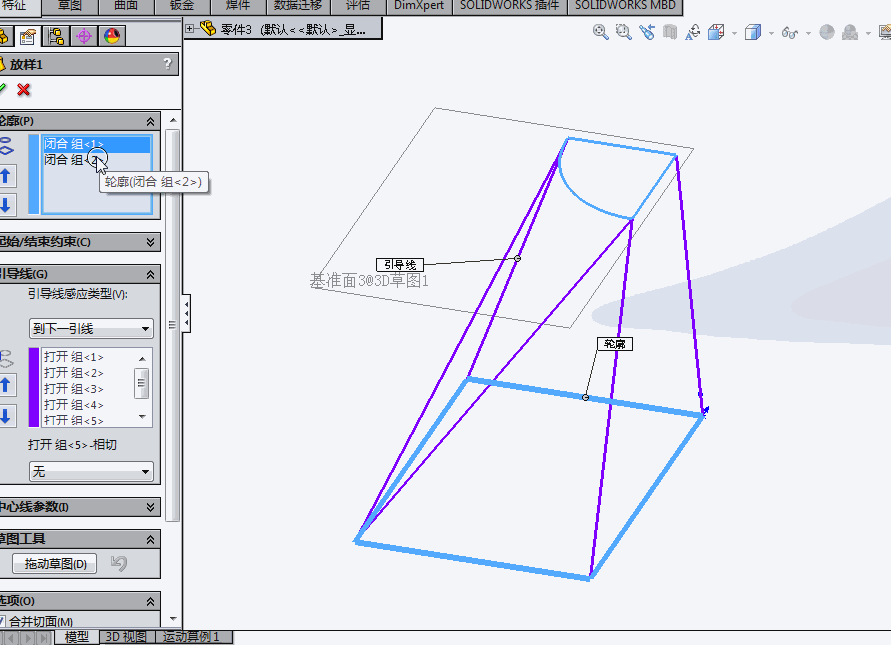Move profile down with blue arrow
Screen dimensions: 891x645
(6, 205)
